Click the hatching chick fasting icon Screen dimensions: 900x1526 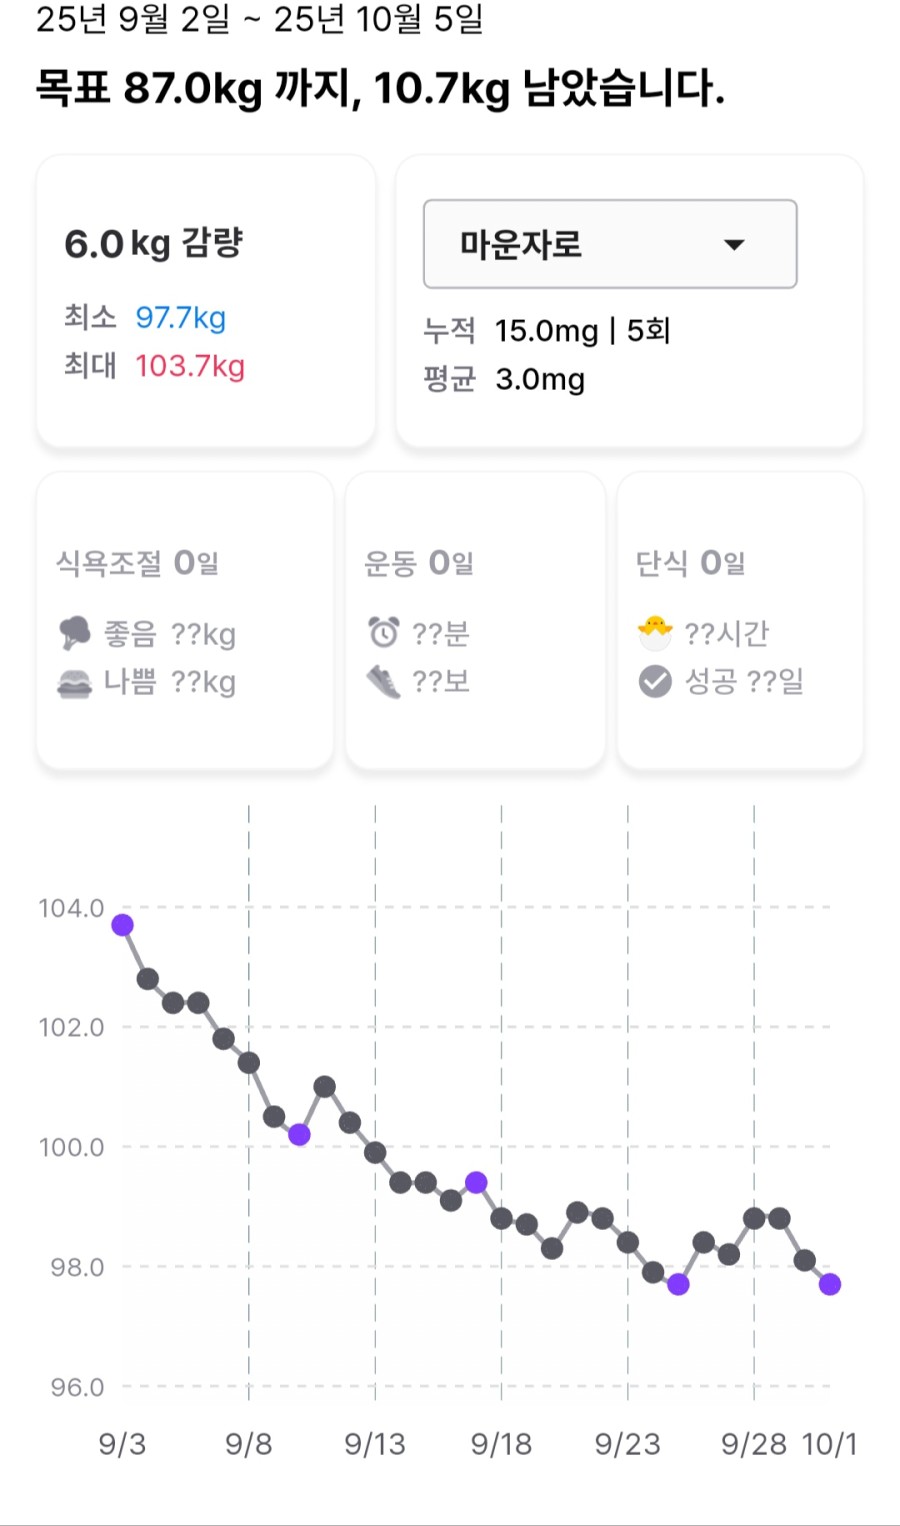pos(655,632)
